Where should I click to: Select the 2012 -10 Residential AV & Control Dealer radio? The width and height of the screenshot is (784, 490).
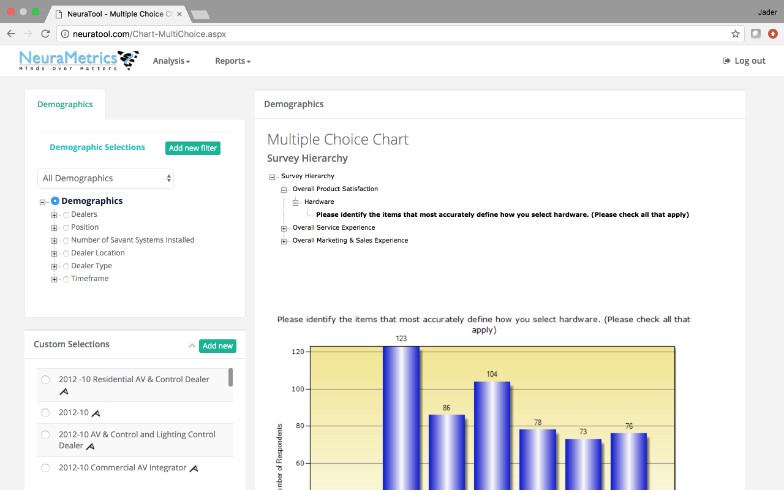coord(46,380)
